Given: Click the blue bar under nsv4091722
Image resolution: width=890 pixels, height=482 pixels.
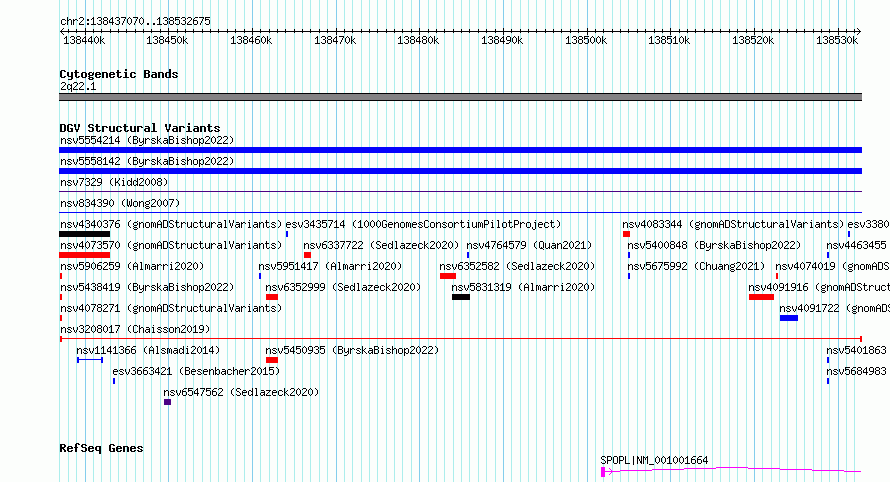Looking at the screenshot, I should click(x=789, y=318).
